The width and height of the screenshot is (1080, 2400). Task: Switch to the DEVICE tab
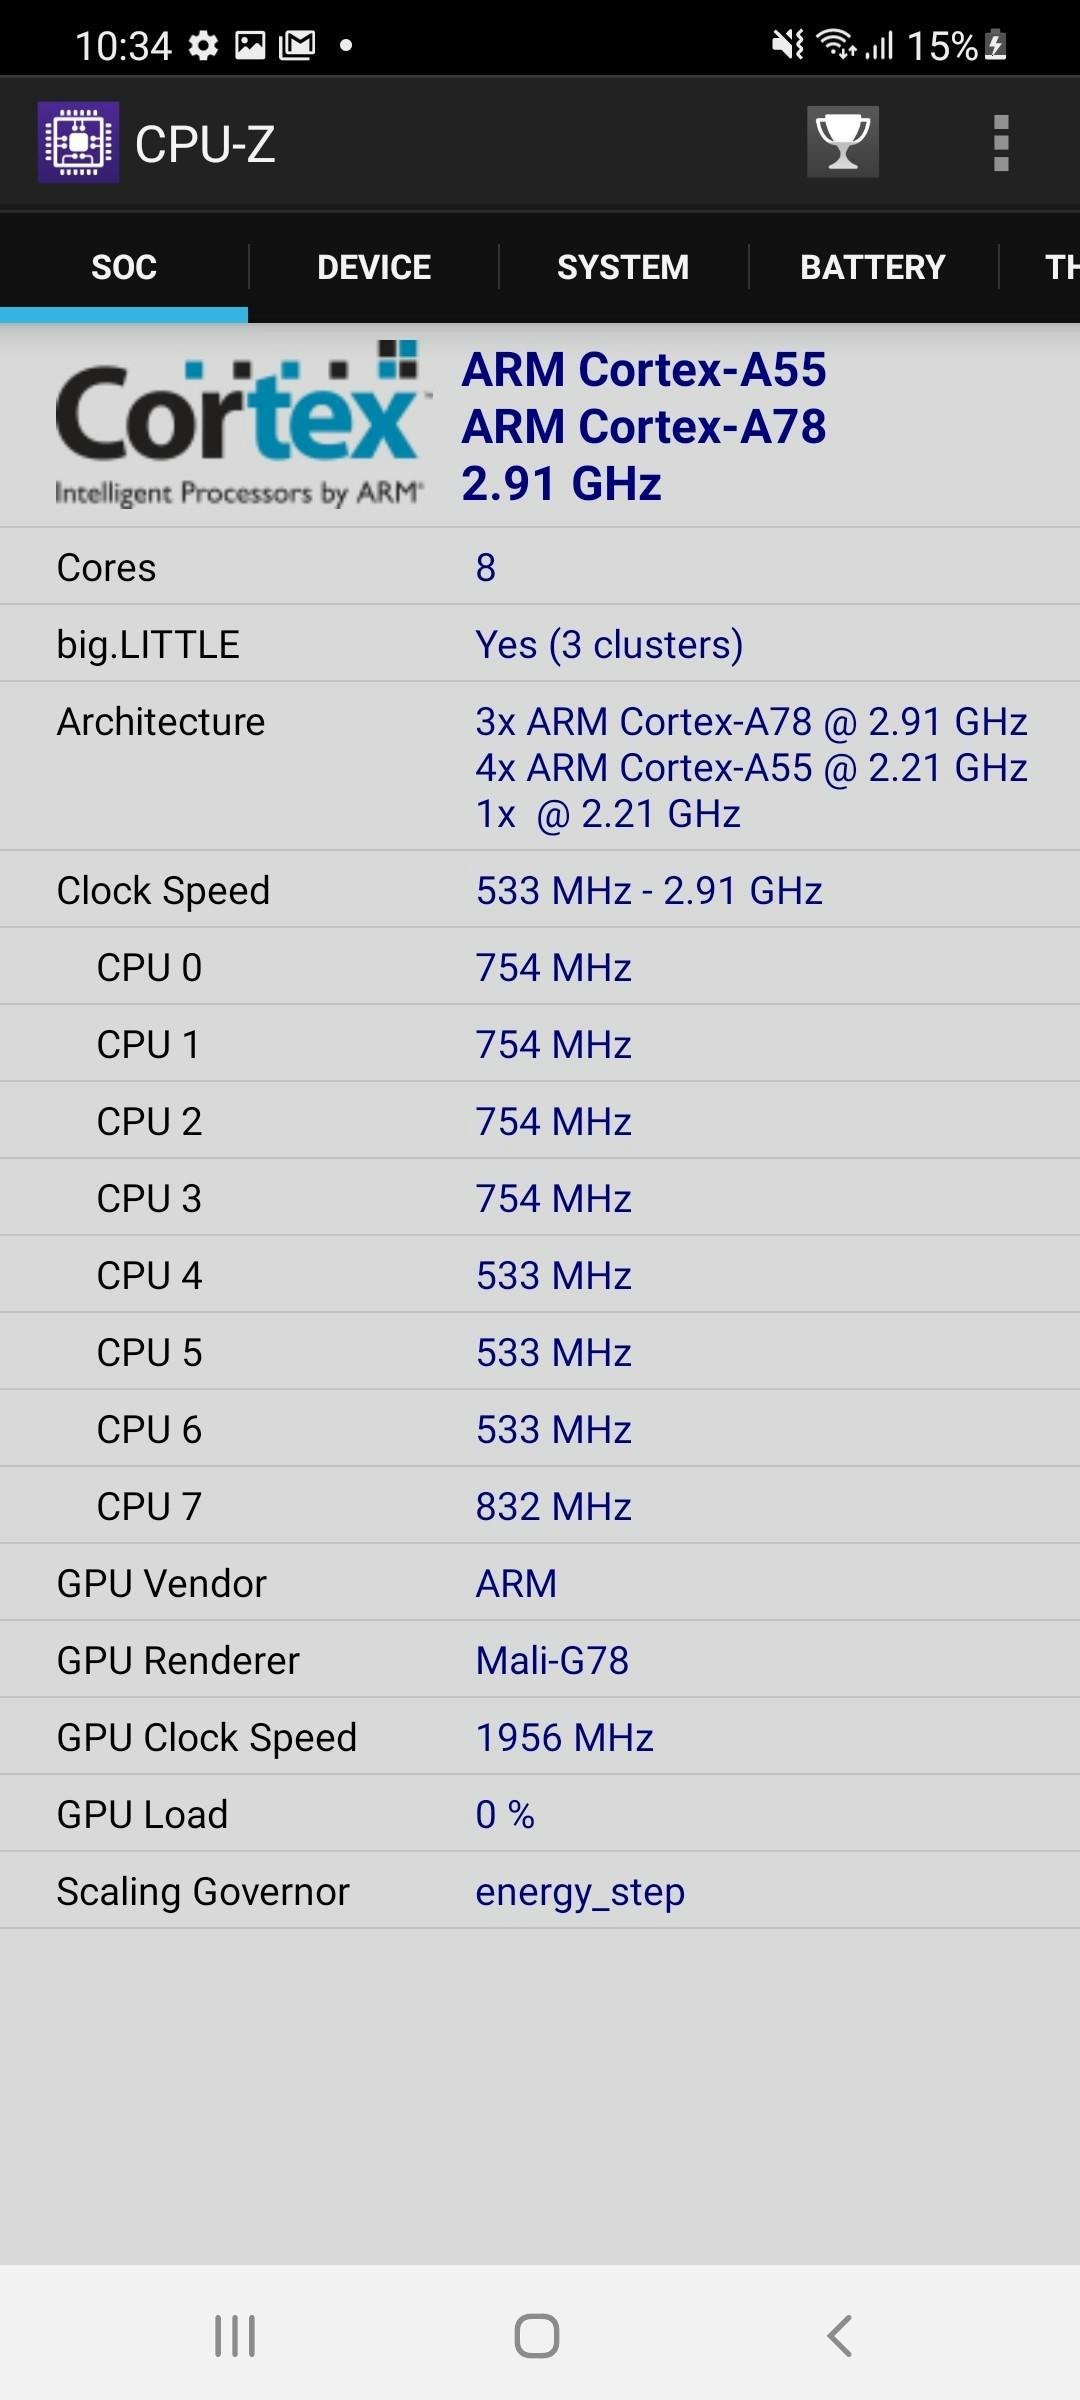(373, 267)
